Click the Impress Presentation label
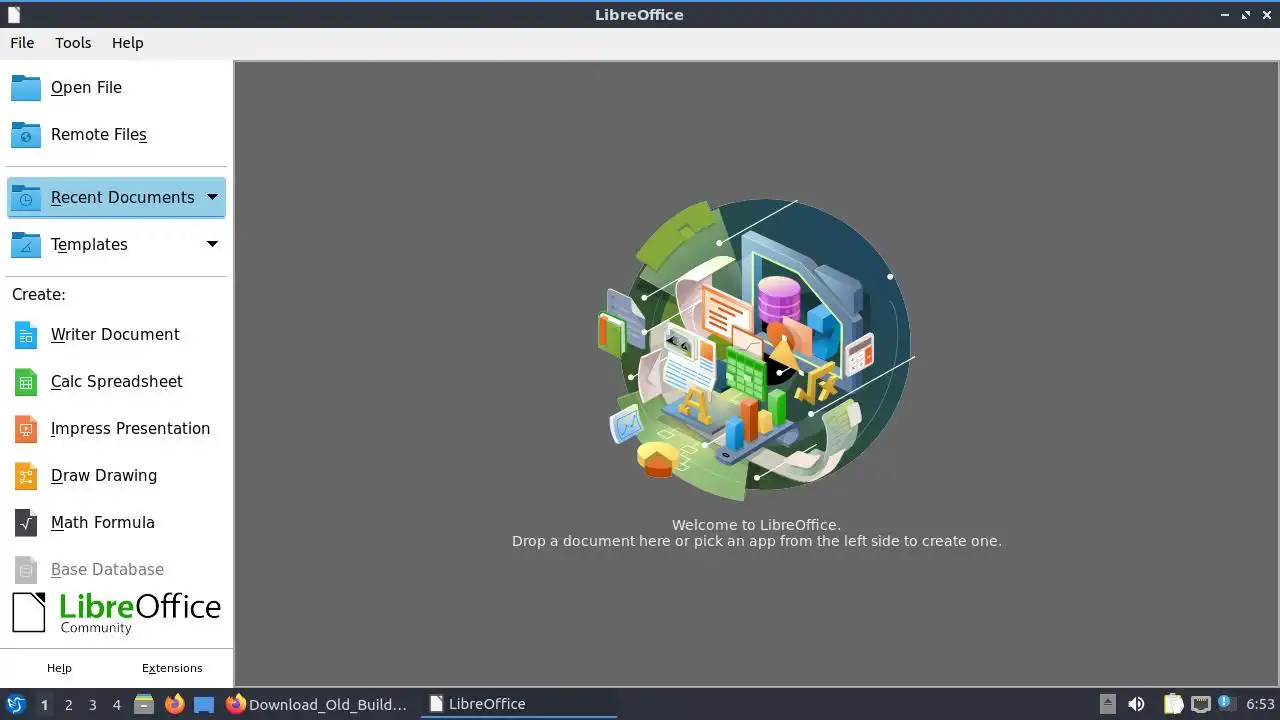The height and width of the screenshot is (720, 1280). (x=130, y=429)
